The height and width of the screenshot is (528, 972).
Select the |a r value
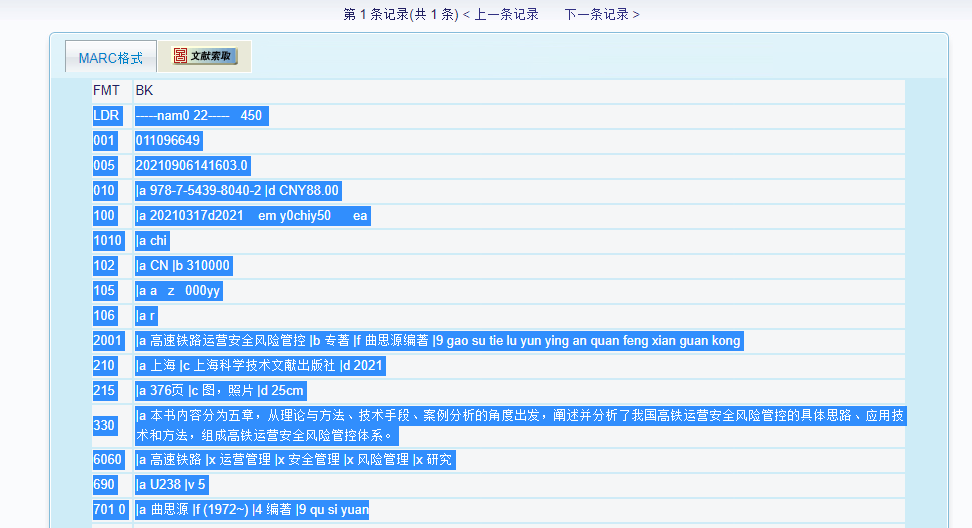[146, 315]
